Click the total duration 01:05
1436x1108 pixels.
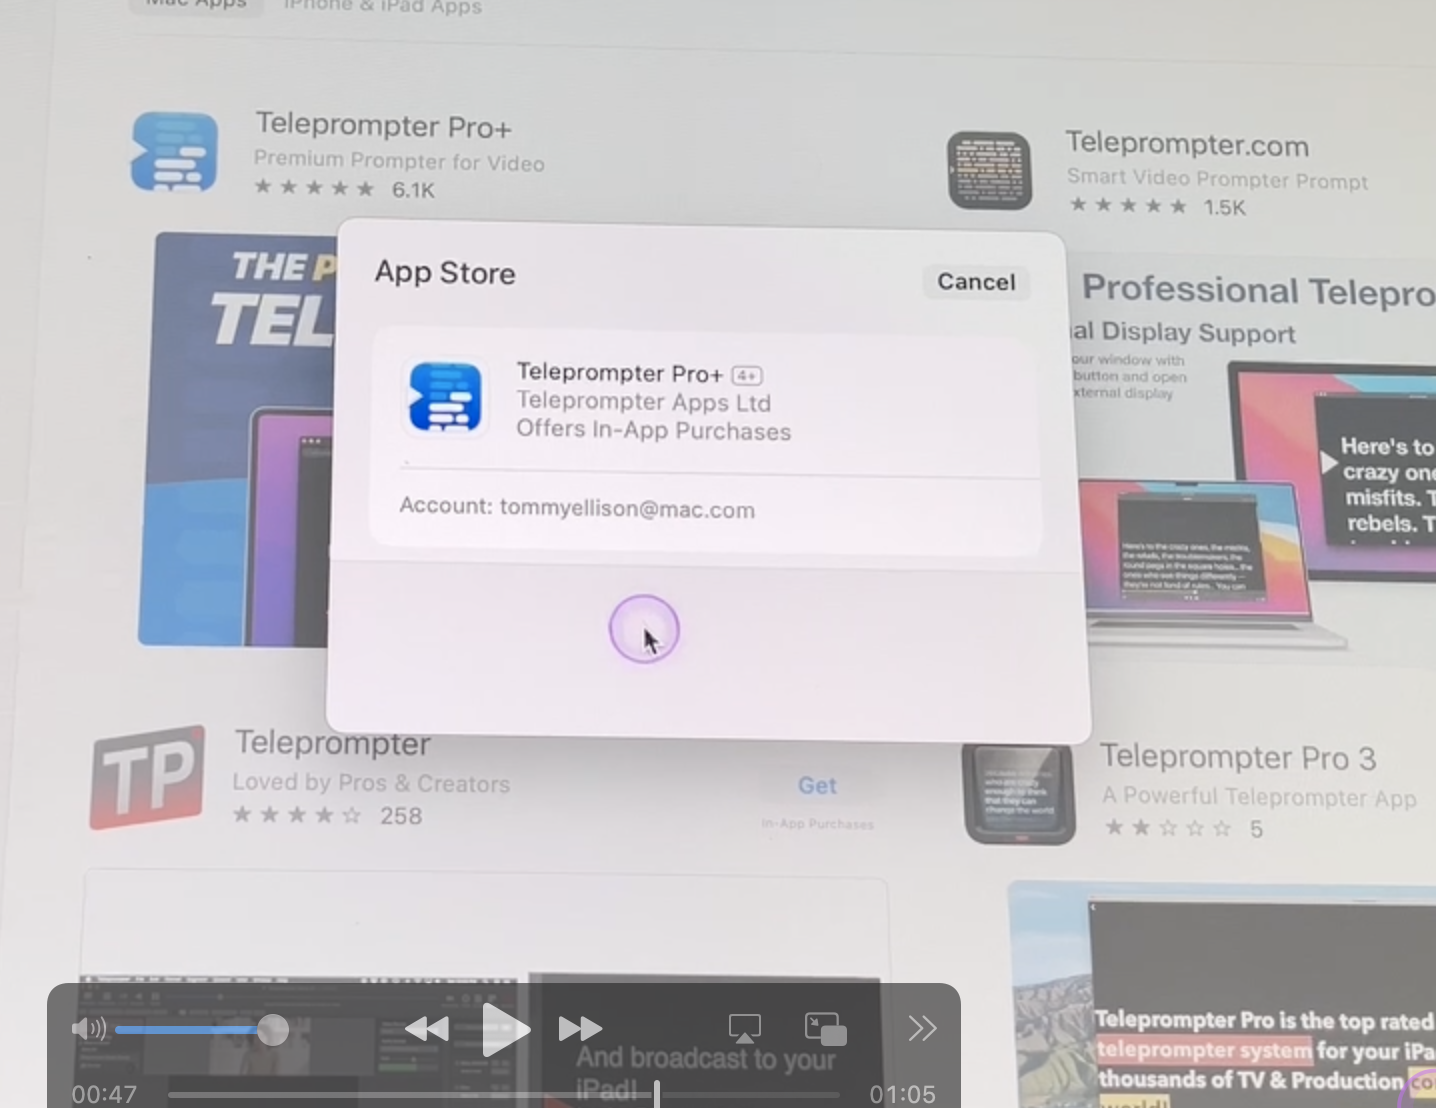click(x=902, y=1094)
